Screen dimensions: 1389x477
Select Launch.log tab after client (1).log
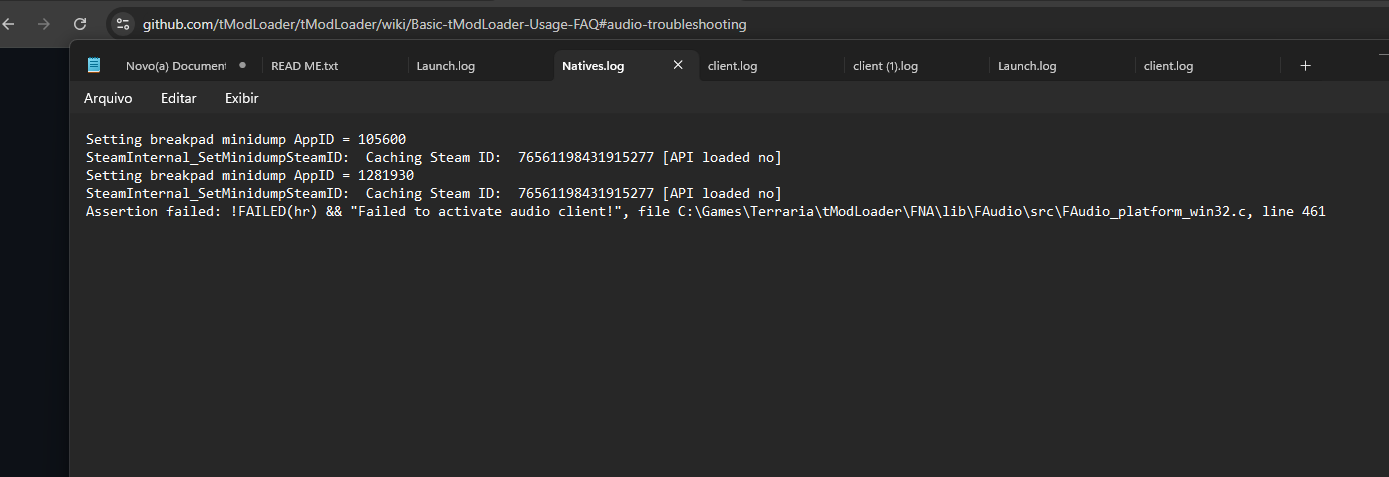[1027, 66]
